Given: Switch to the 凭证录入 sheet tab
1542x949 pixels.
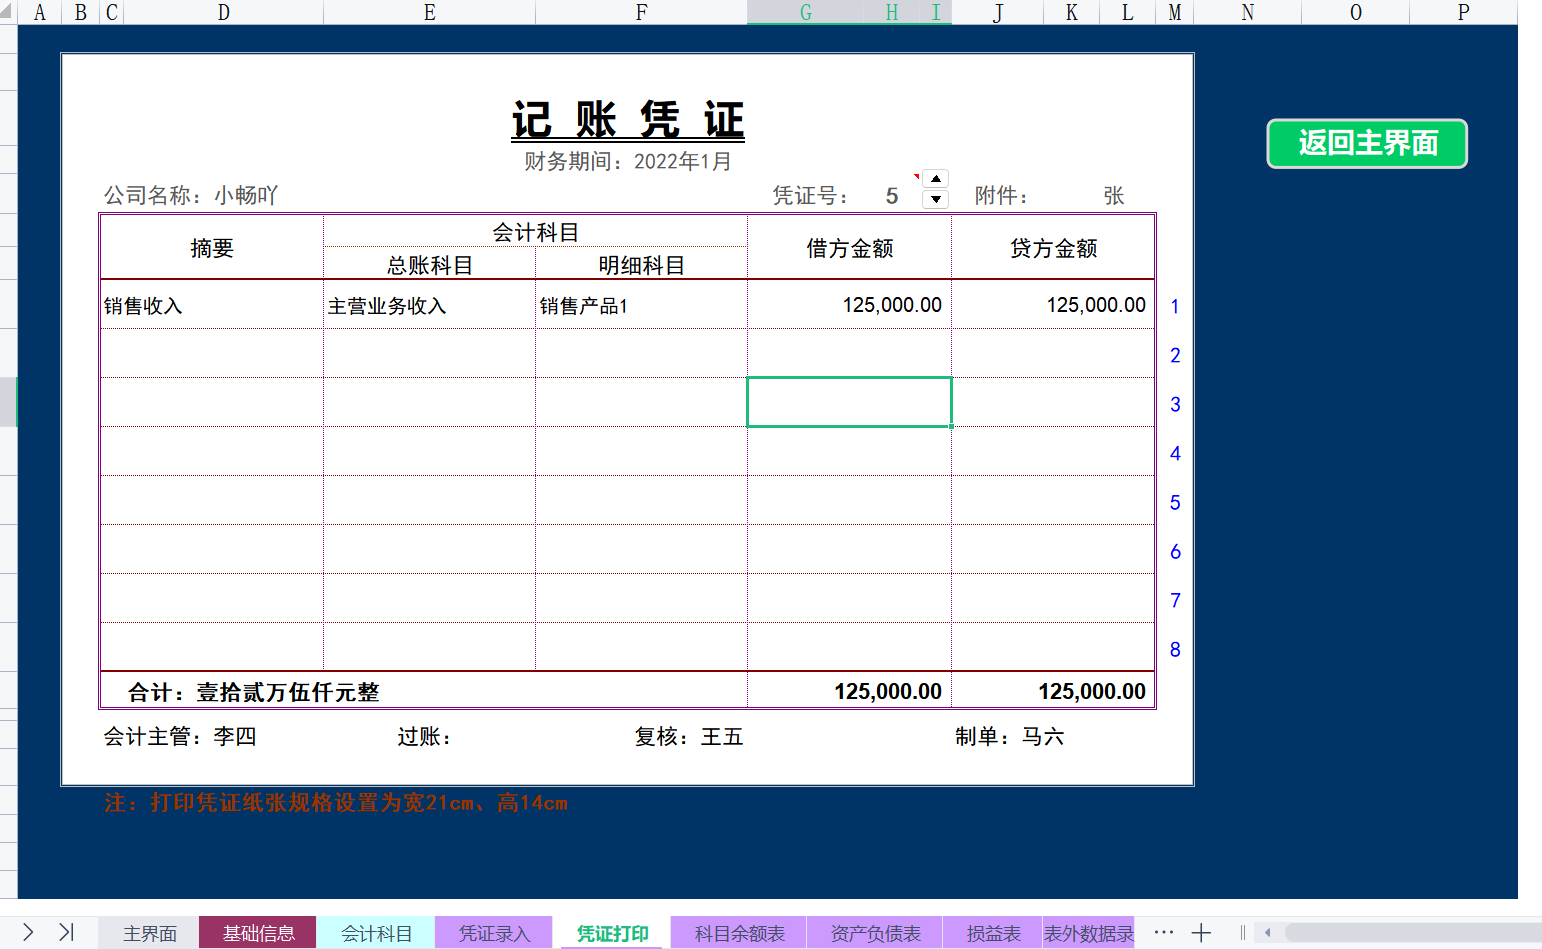Looking at the screenshot, I should tap(494, 933).
